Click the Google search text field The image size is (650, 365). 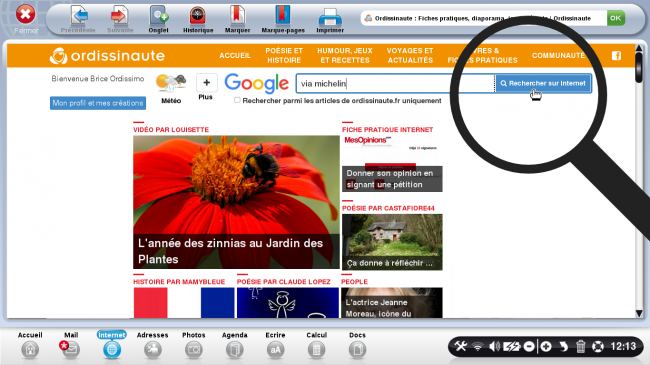click(x=395, y=83)
